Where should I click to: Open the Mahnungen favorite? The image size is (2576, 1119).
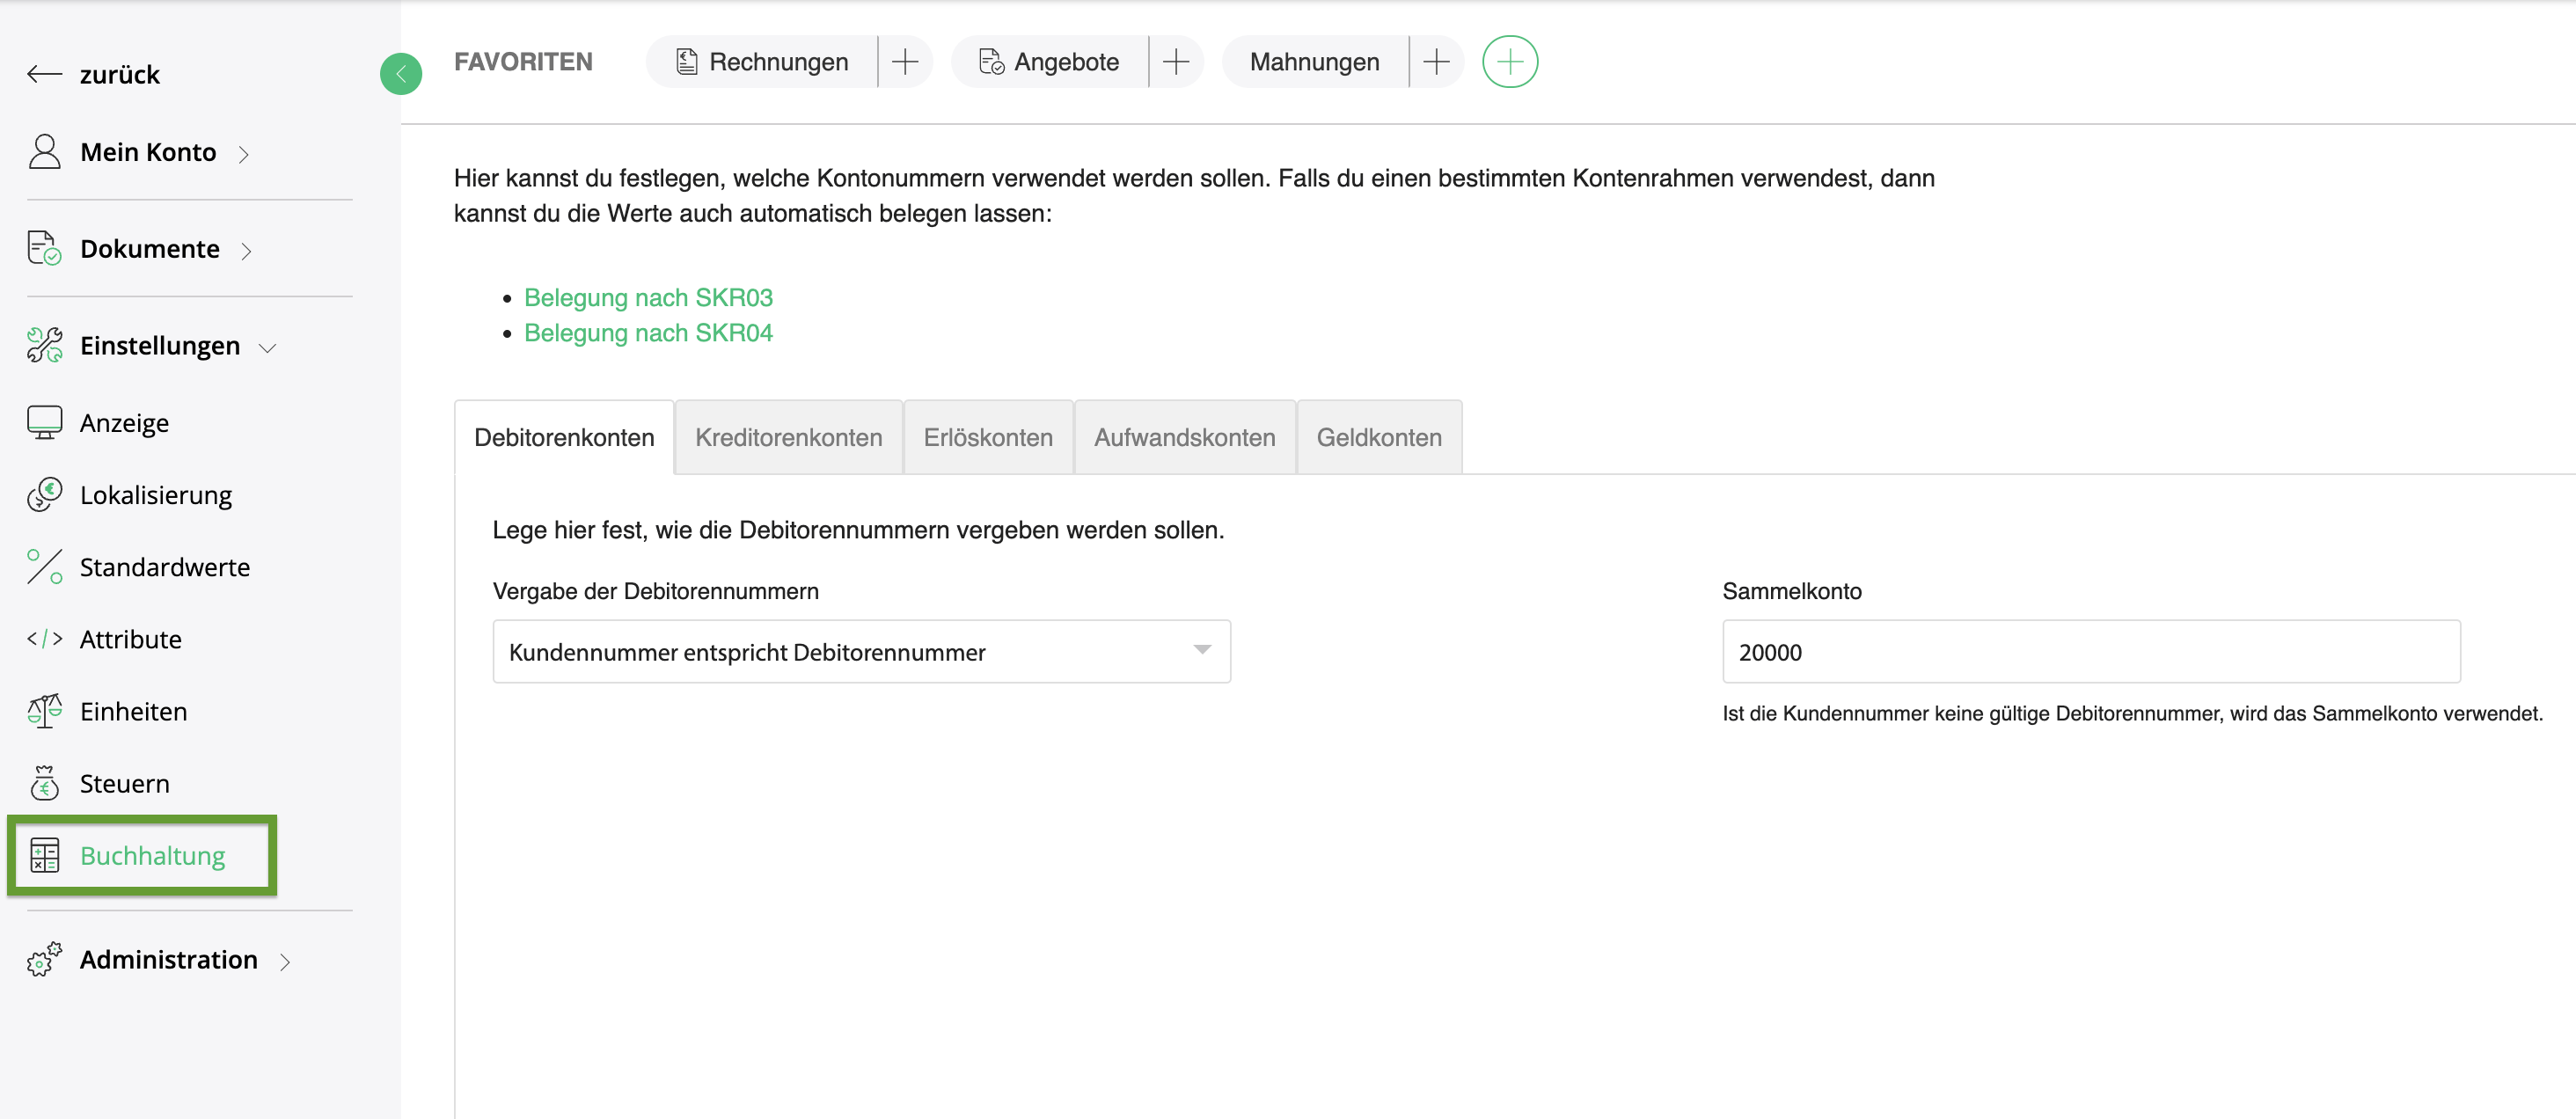(x=1314, y=62)
